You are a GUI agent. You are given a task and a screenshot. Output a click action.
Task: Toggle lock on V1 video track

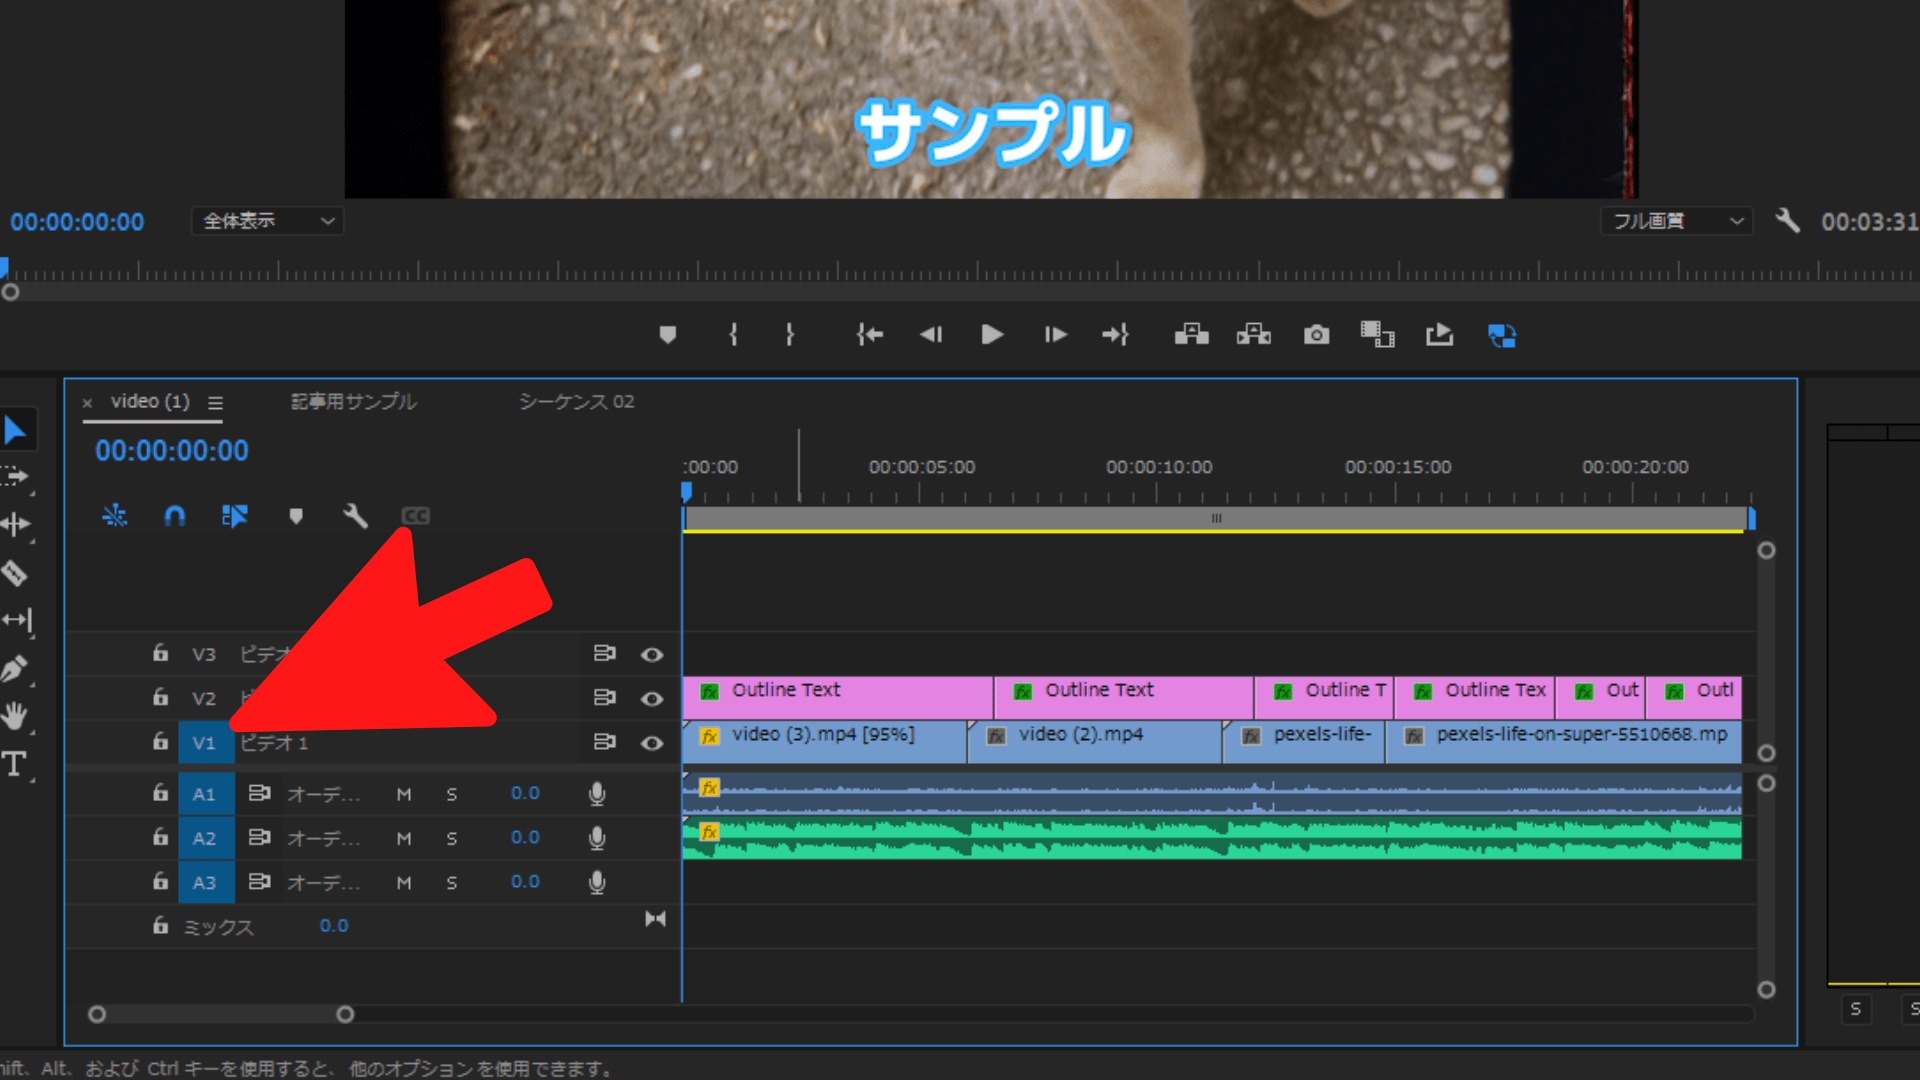160,742
